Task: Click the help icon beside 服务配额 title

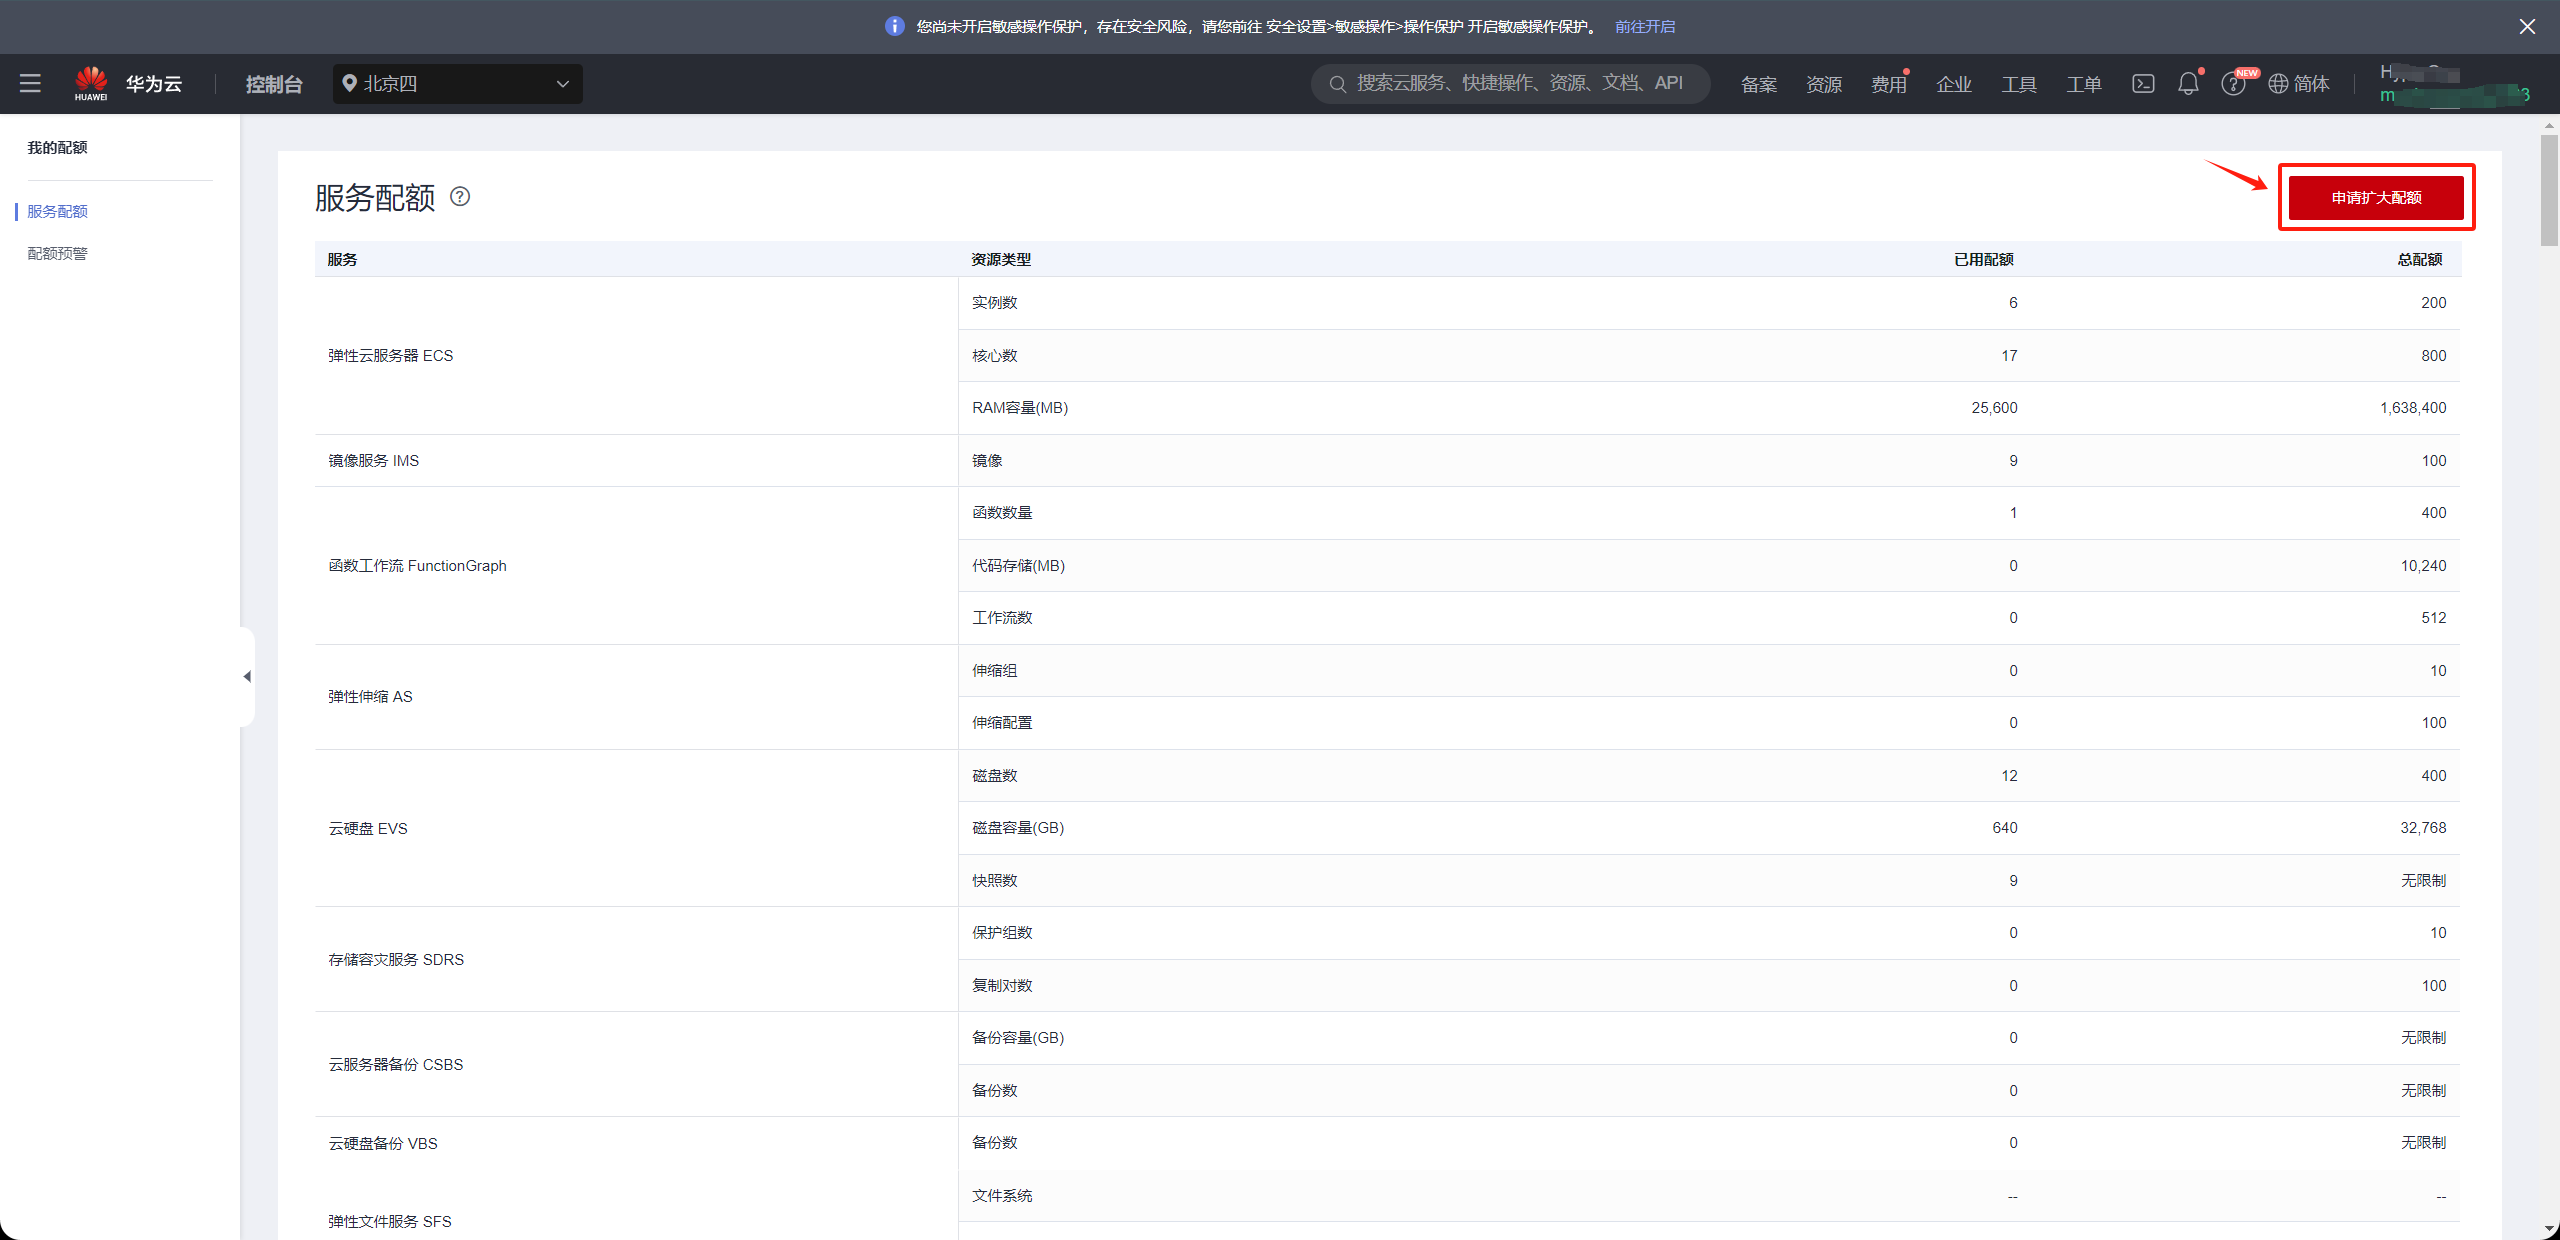Action: pyautogui.click(x=460, y=197)
